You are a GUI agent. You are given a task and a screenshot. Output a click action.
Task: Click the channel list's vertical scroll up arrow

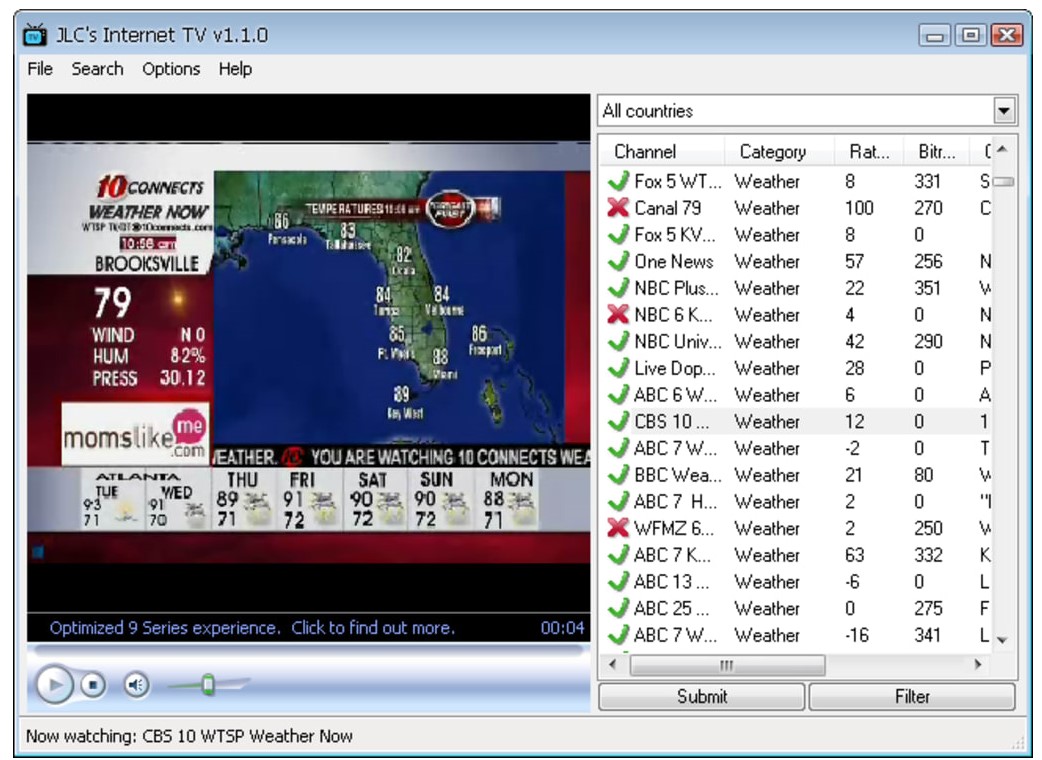(1003, 149)
